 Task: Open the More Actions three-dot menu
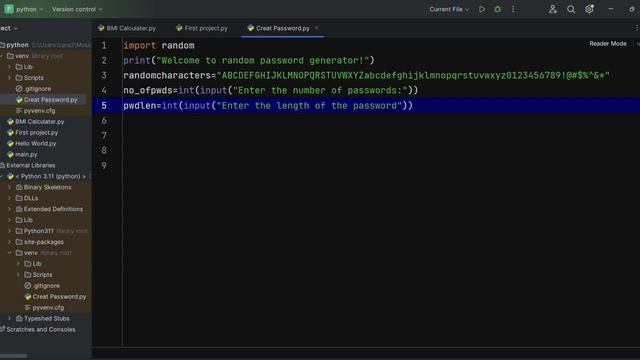(513, 9)
